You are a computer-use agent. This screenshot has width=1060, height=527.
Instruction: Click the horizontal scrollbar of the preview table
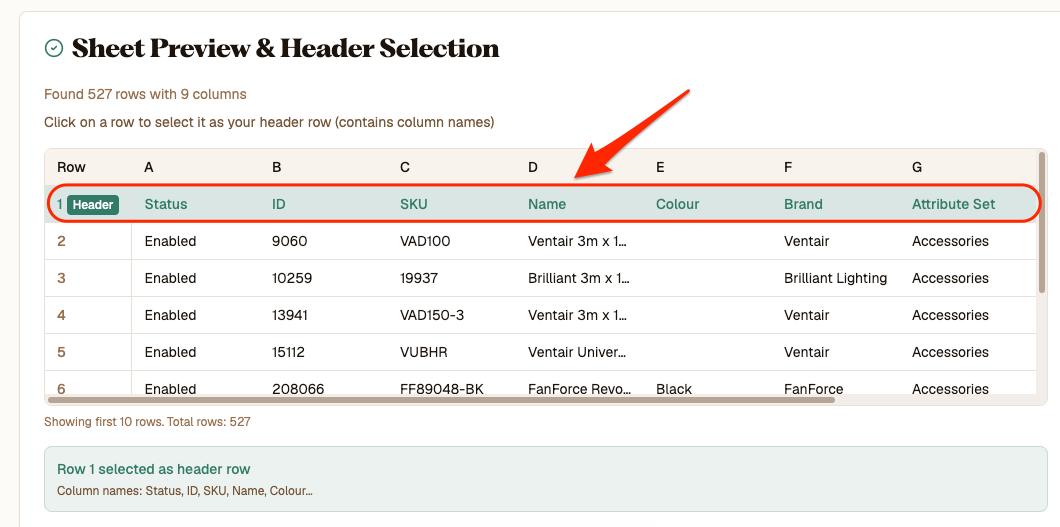tap(443, 400)
